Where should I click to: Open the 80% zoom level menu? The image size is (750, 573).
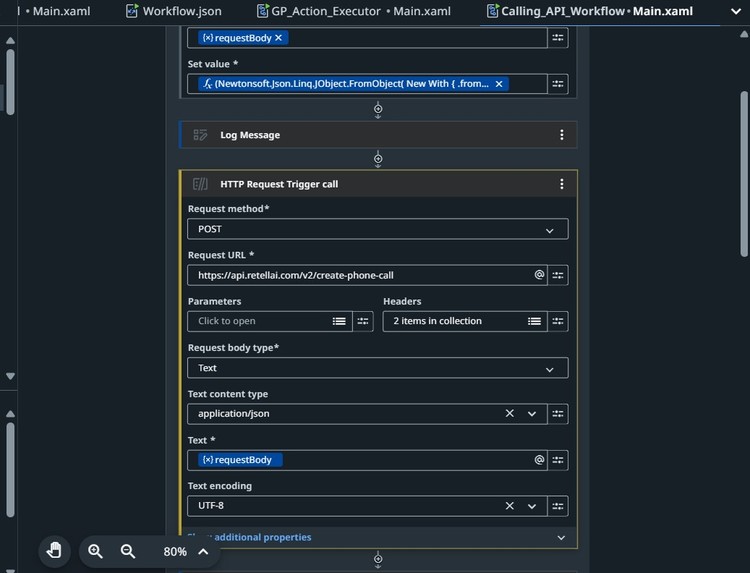click(x=186, y=551)
